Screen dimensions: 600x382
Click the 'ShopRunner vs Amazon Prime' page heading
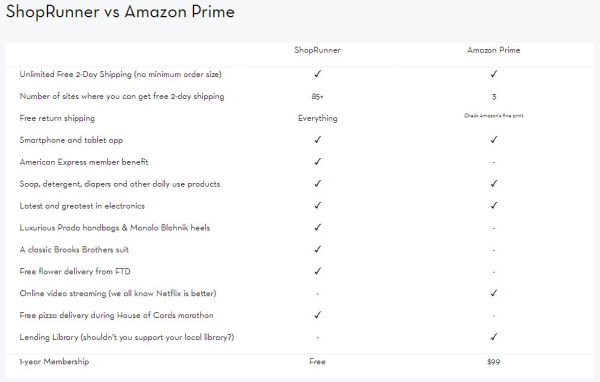[120, 11]
